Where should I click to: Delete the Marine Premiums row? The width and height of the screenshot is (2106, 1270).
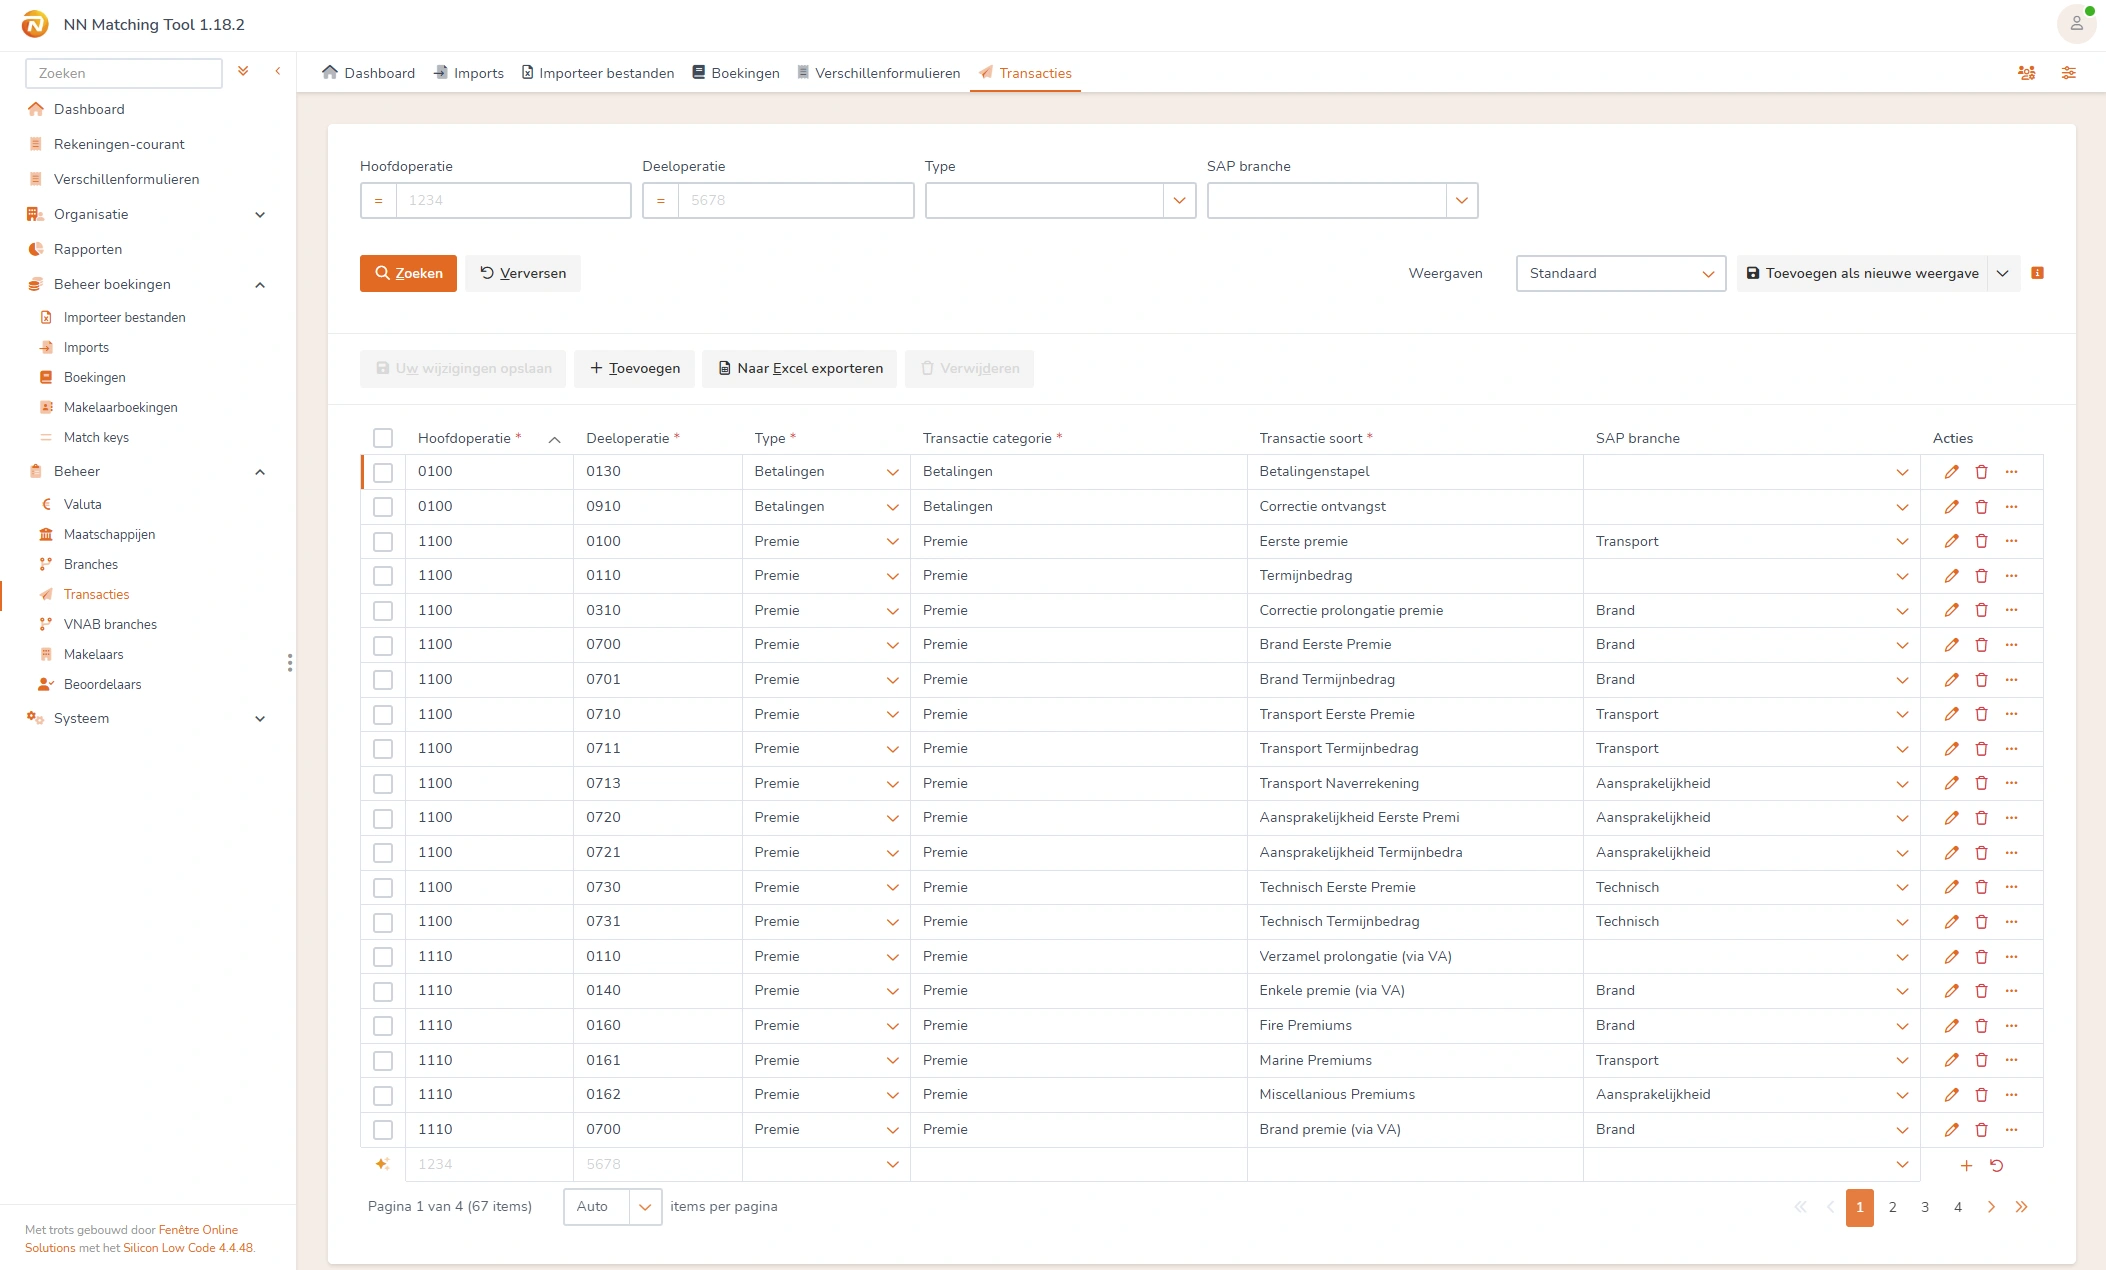click(1981, 1060)
